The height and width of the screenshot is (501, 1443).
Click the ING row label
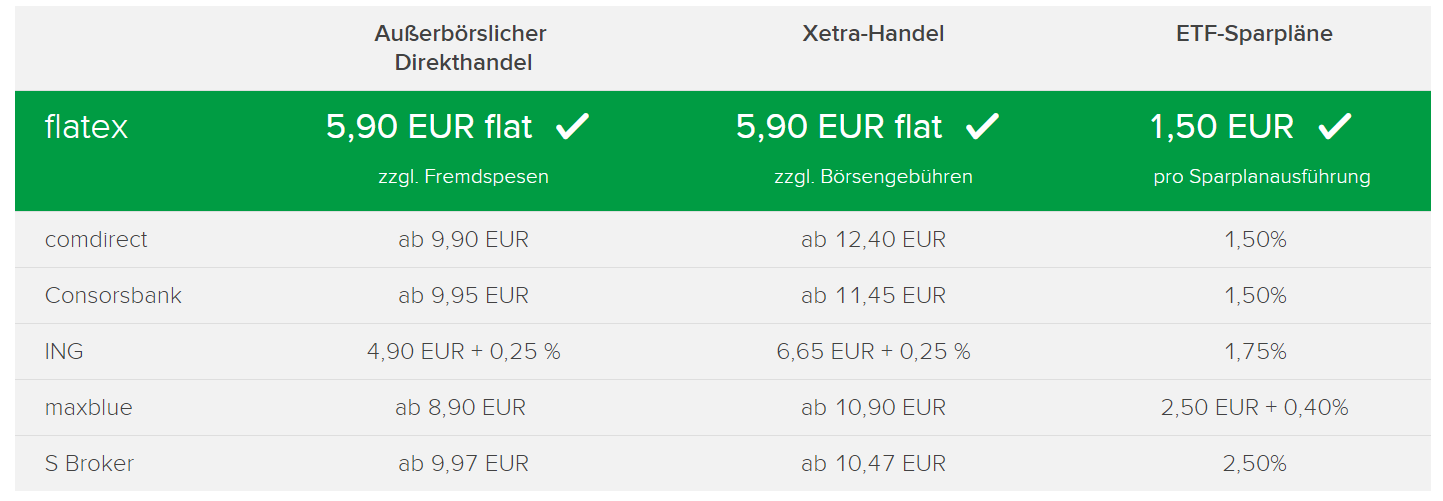click(64, 352)
